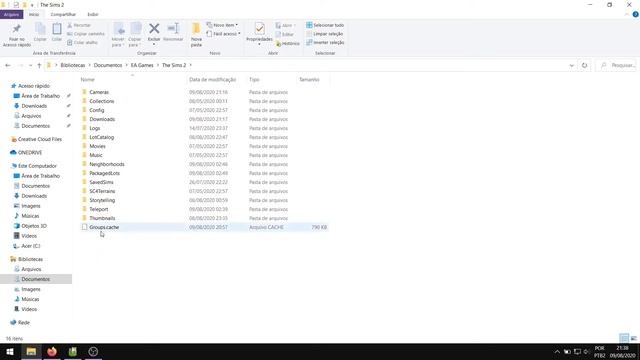Switch to large icons view layout
The height and width of the screenshot is (360, 640).
633,338
